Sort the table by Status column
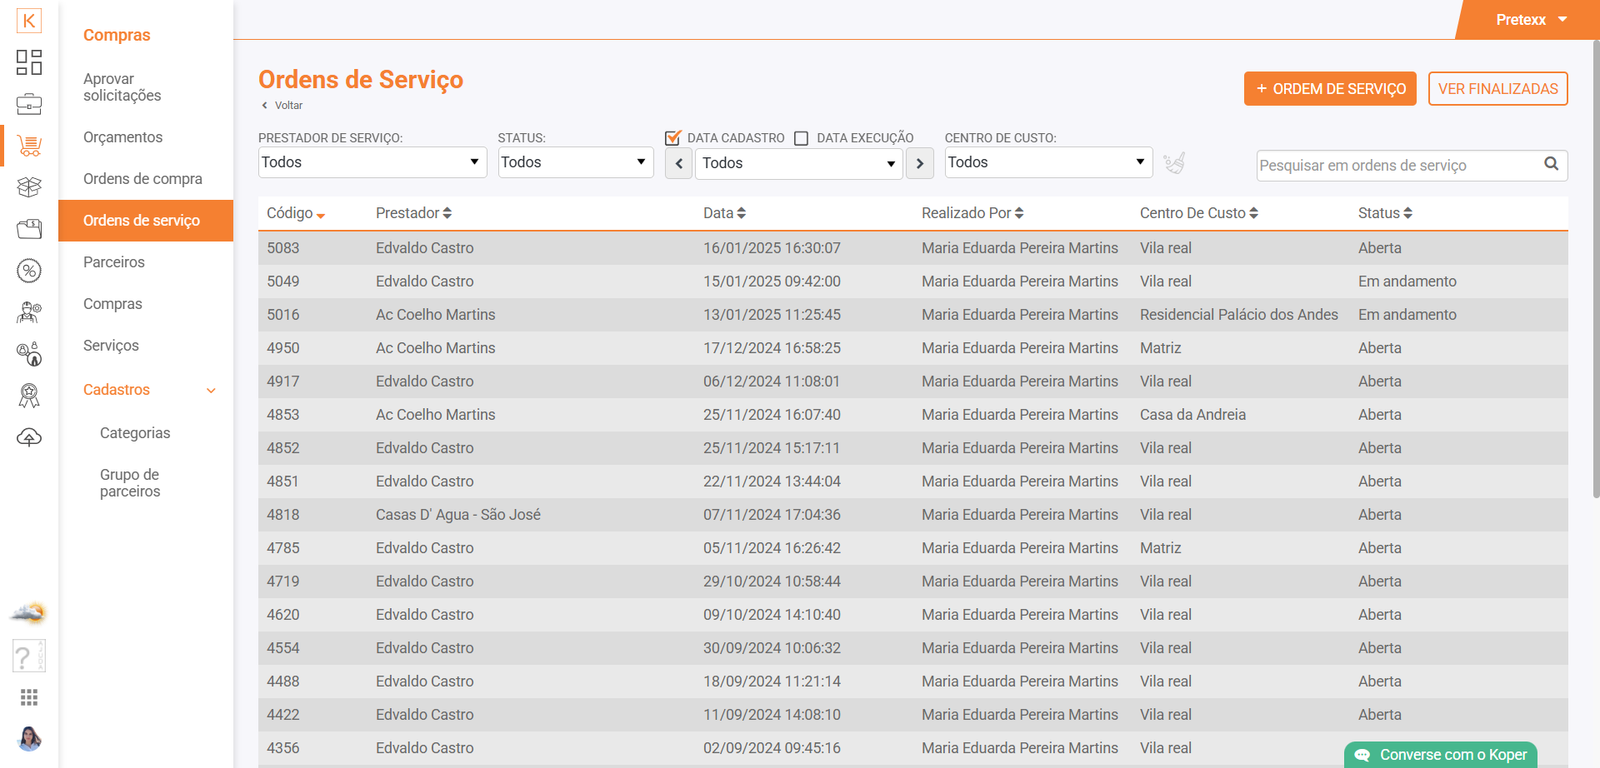Screen dimensions: 1600x768 (1384, 213)
